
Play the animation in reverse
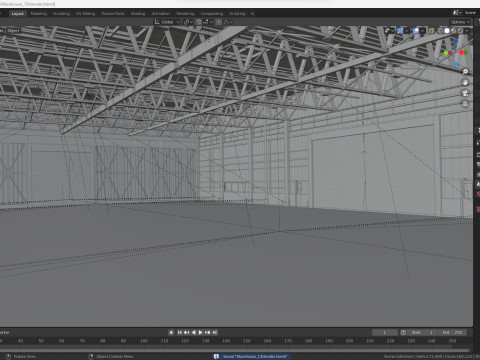(194, 332)
